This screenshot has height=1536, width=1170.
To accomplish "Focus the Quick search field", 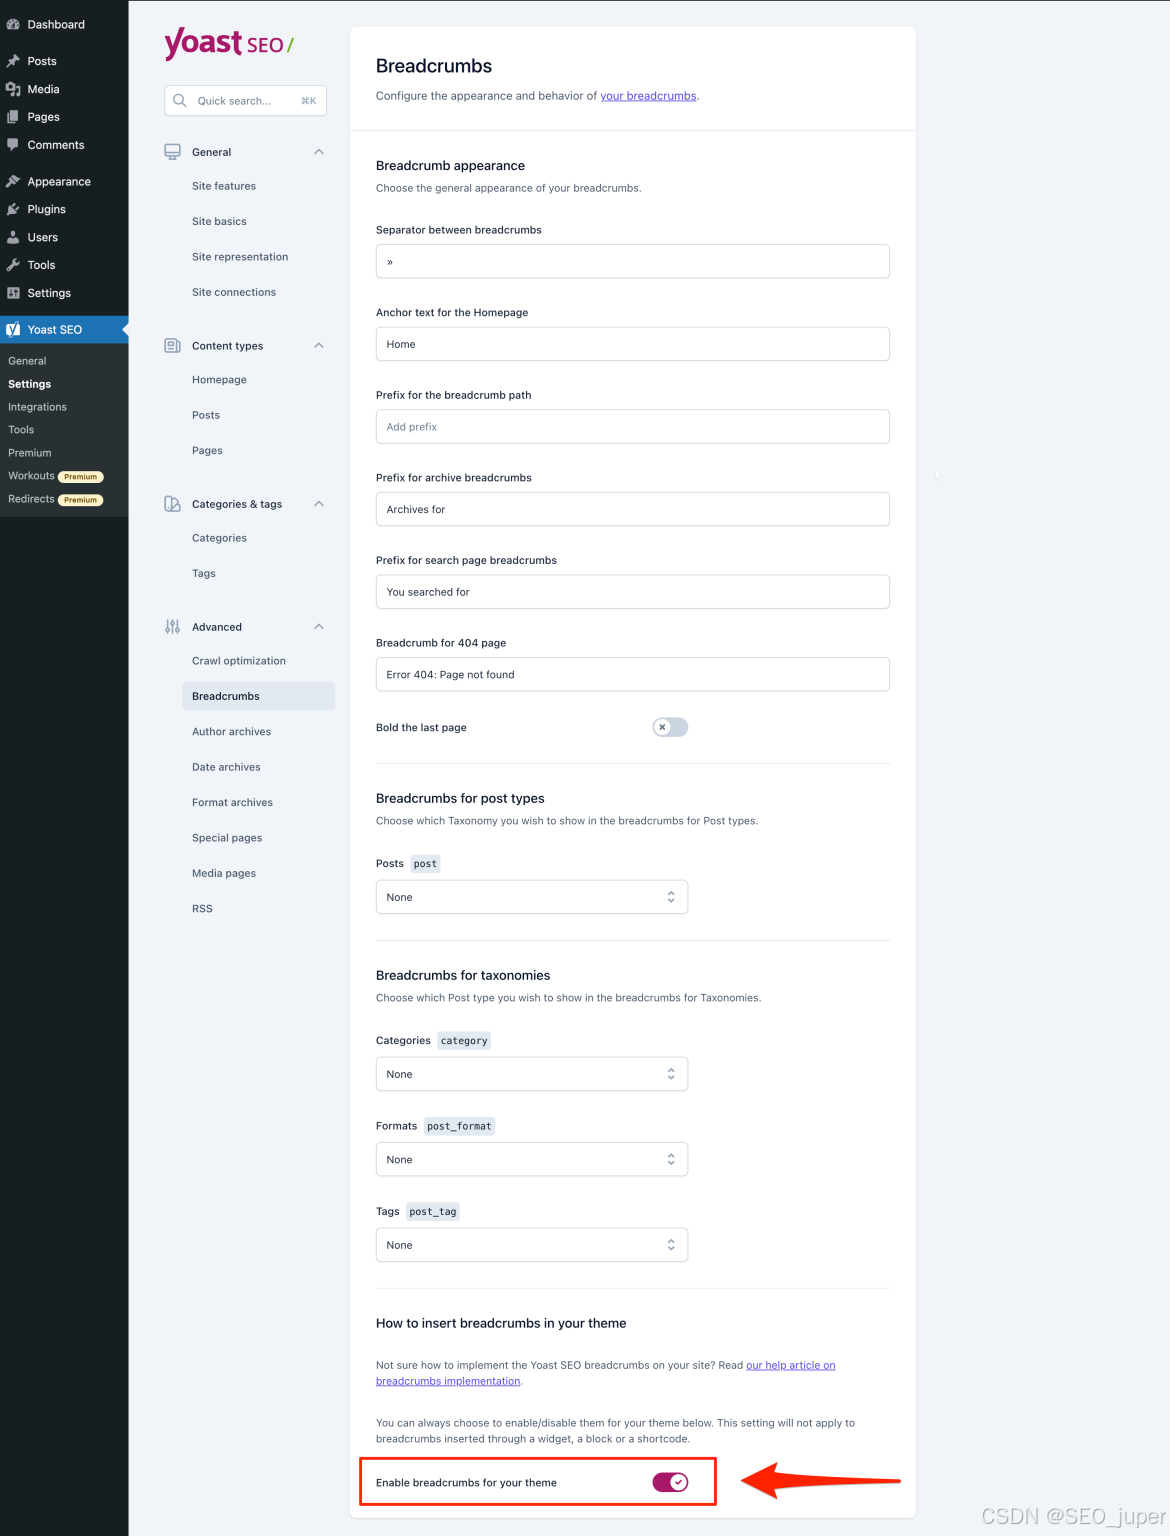I will pos(245,101).
